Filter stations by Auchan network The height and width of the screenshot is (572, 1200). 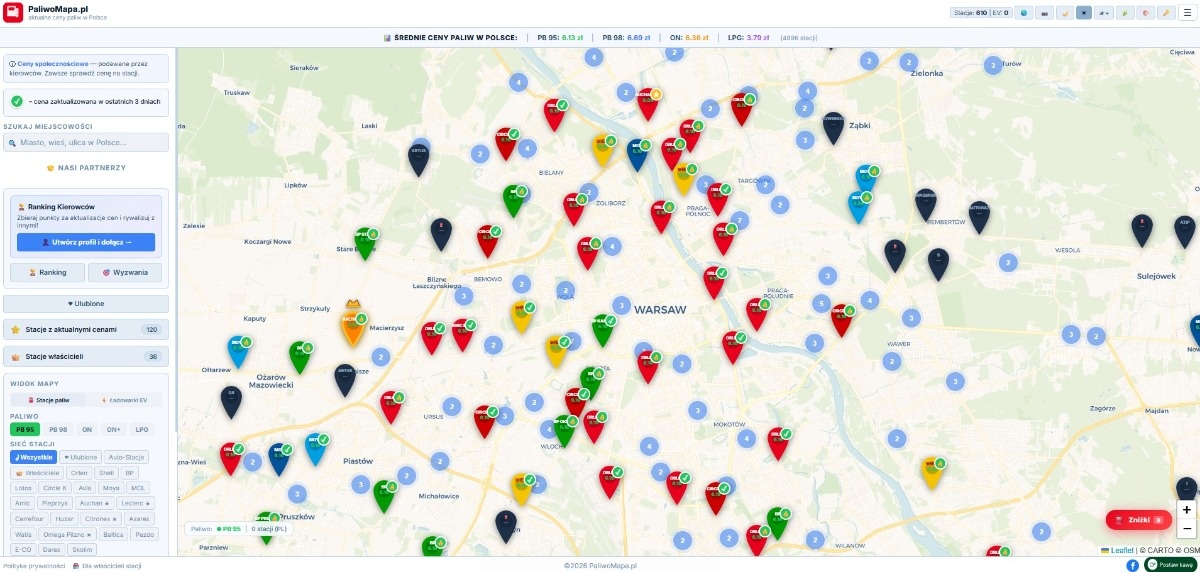coord(94,503)
